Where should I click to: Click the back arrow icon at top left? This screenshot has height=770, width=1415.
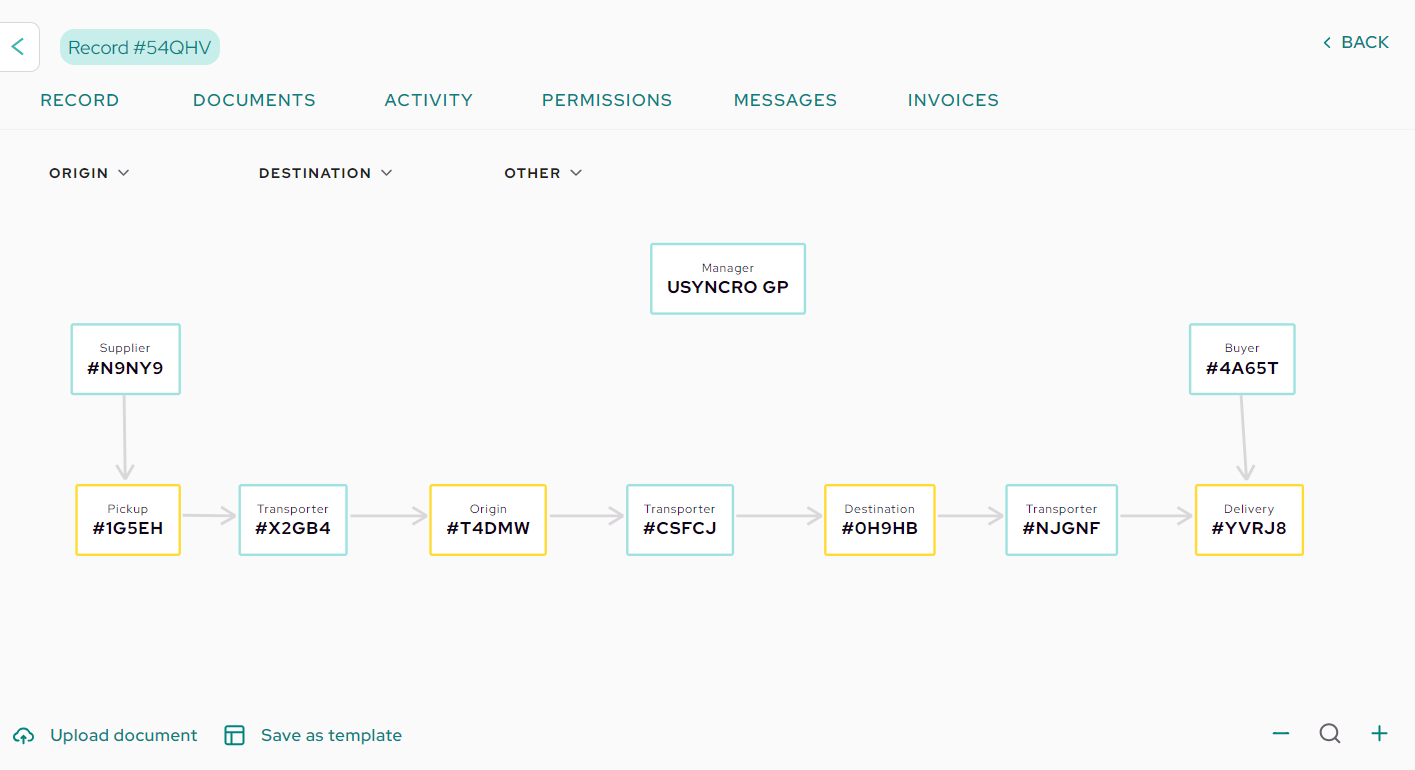coord(17,47)
